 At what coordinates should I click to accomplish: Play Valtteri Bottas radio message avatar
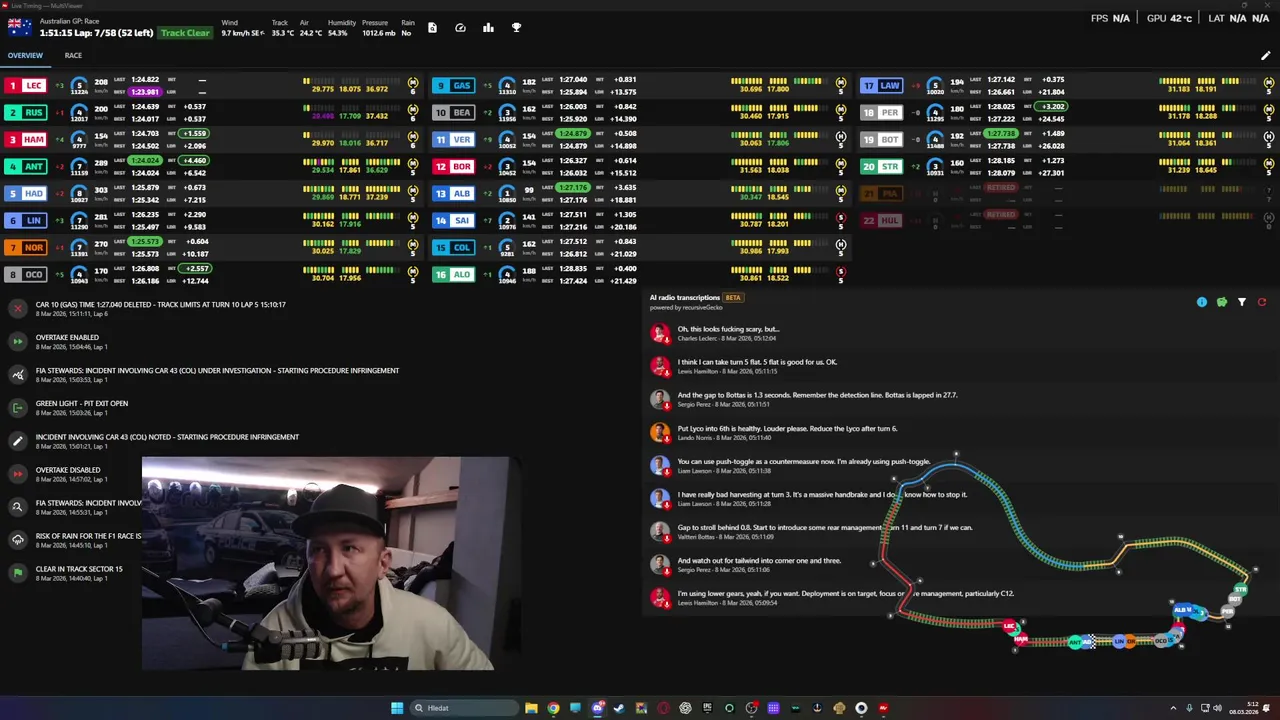(660, 532)
